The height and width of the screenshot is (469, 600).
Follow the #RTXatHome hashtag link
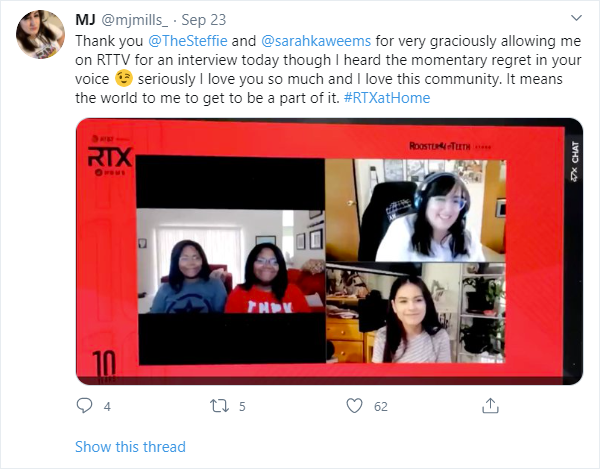[387, 98]
